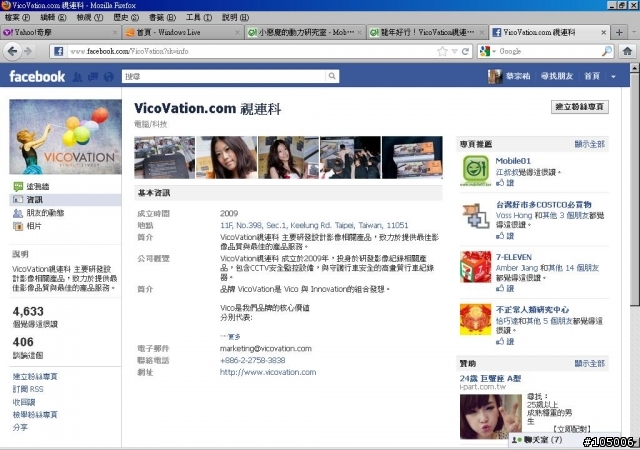Image resolution: width=640 pixels, height=450 pixels.
Task: Click the +886-2-2758-3838 phone link
Action: [x=252, y=361]
